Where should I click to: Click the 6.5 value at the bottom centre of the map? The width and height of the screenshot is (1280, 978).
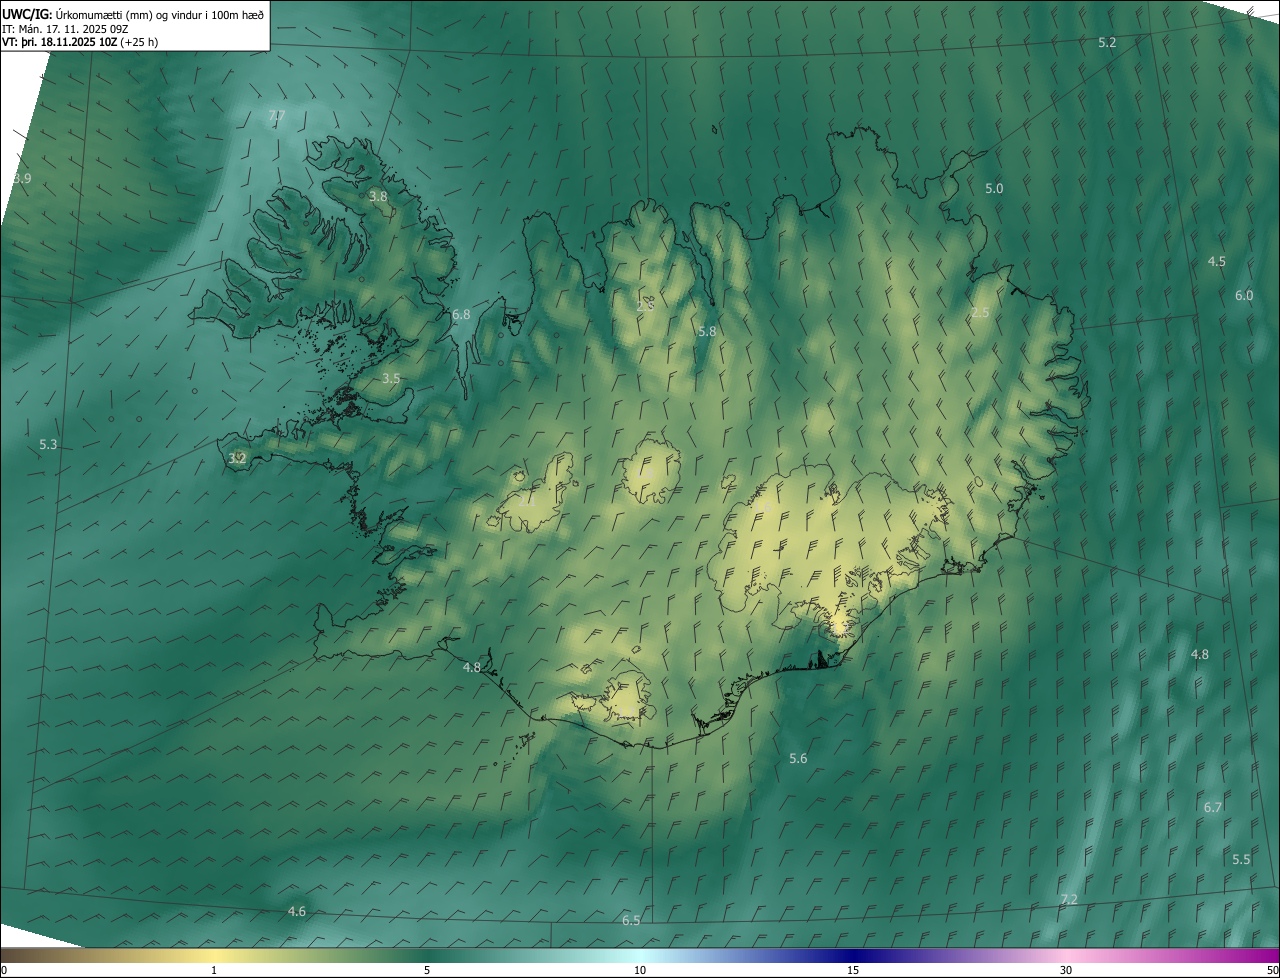(x=631, y=920)
